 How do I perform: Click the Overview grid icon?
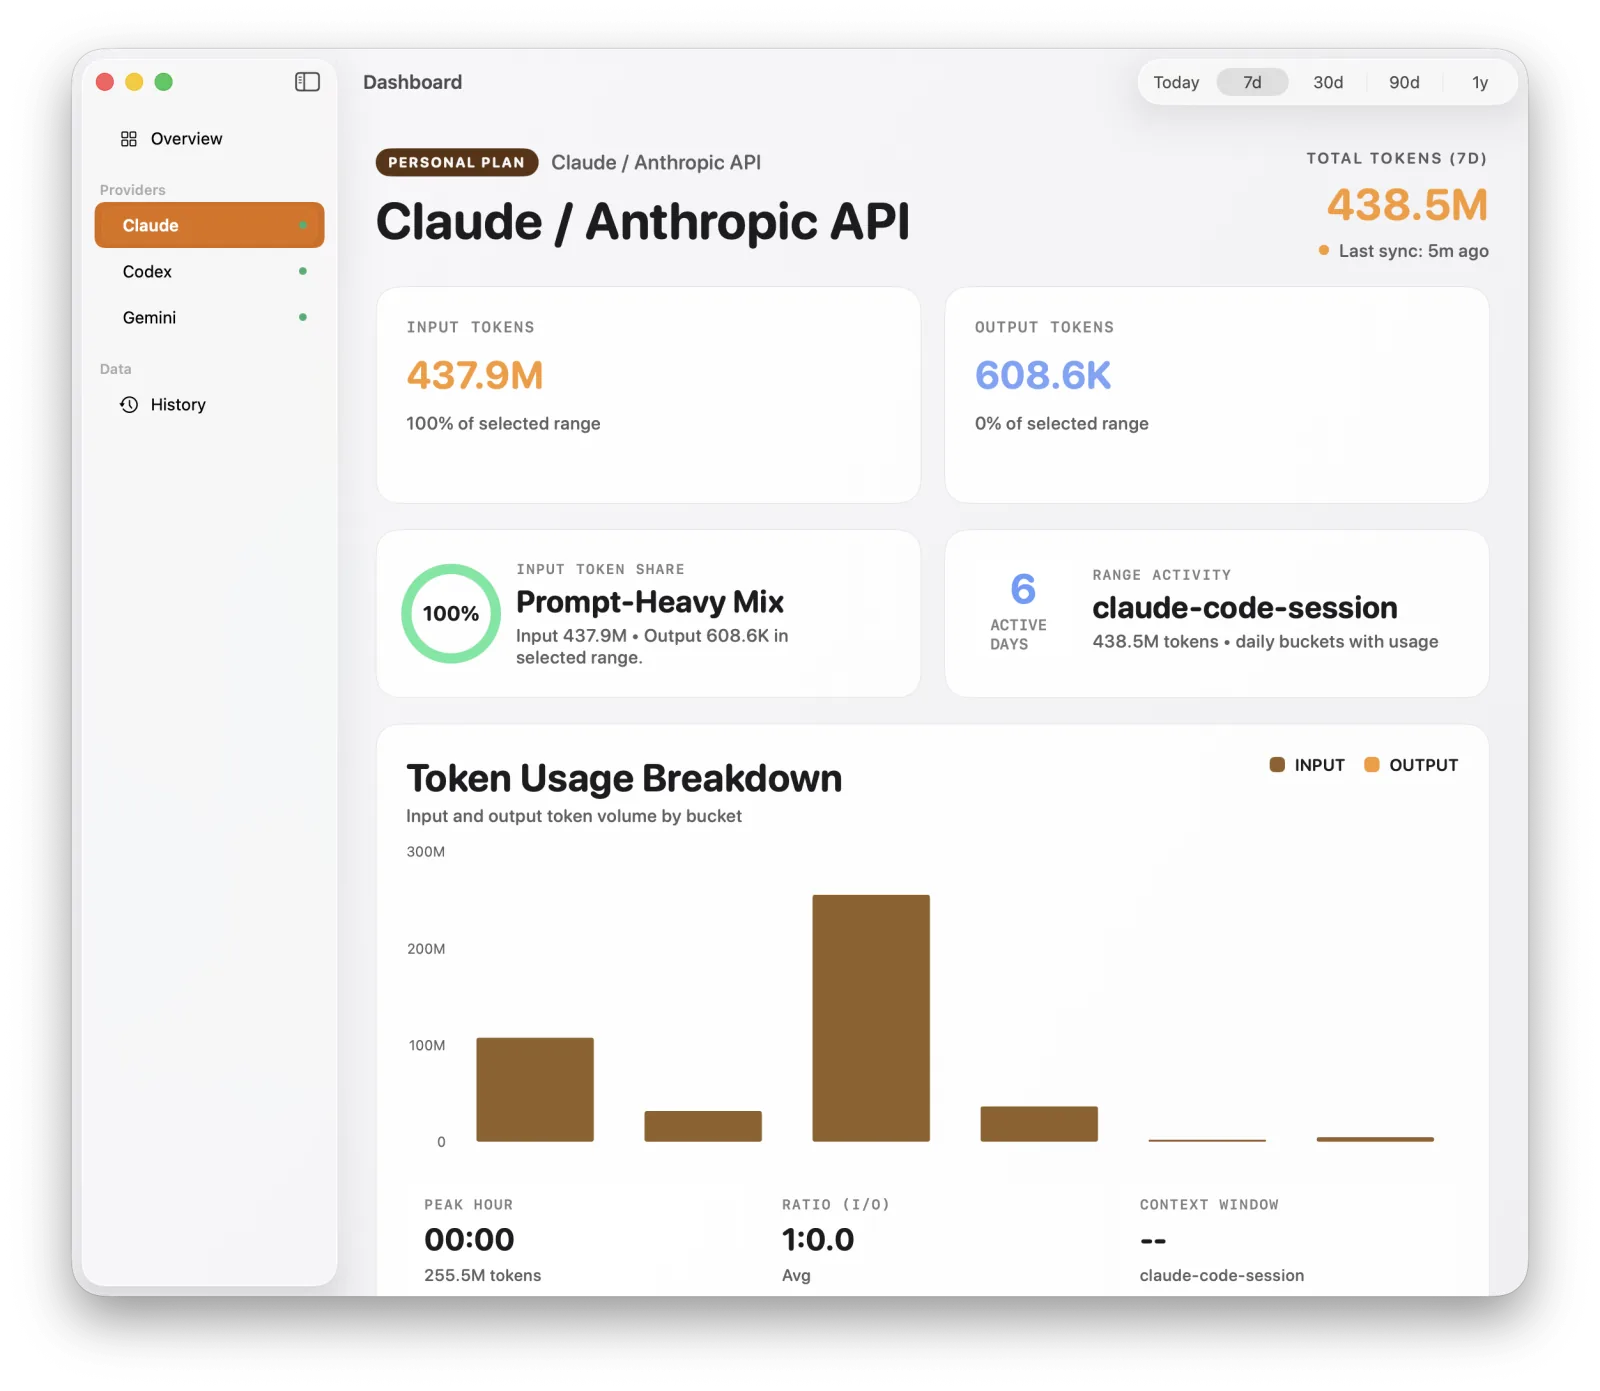[x=129, y=139]
